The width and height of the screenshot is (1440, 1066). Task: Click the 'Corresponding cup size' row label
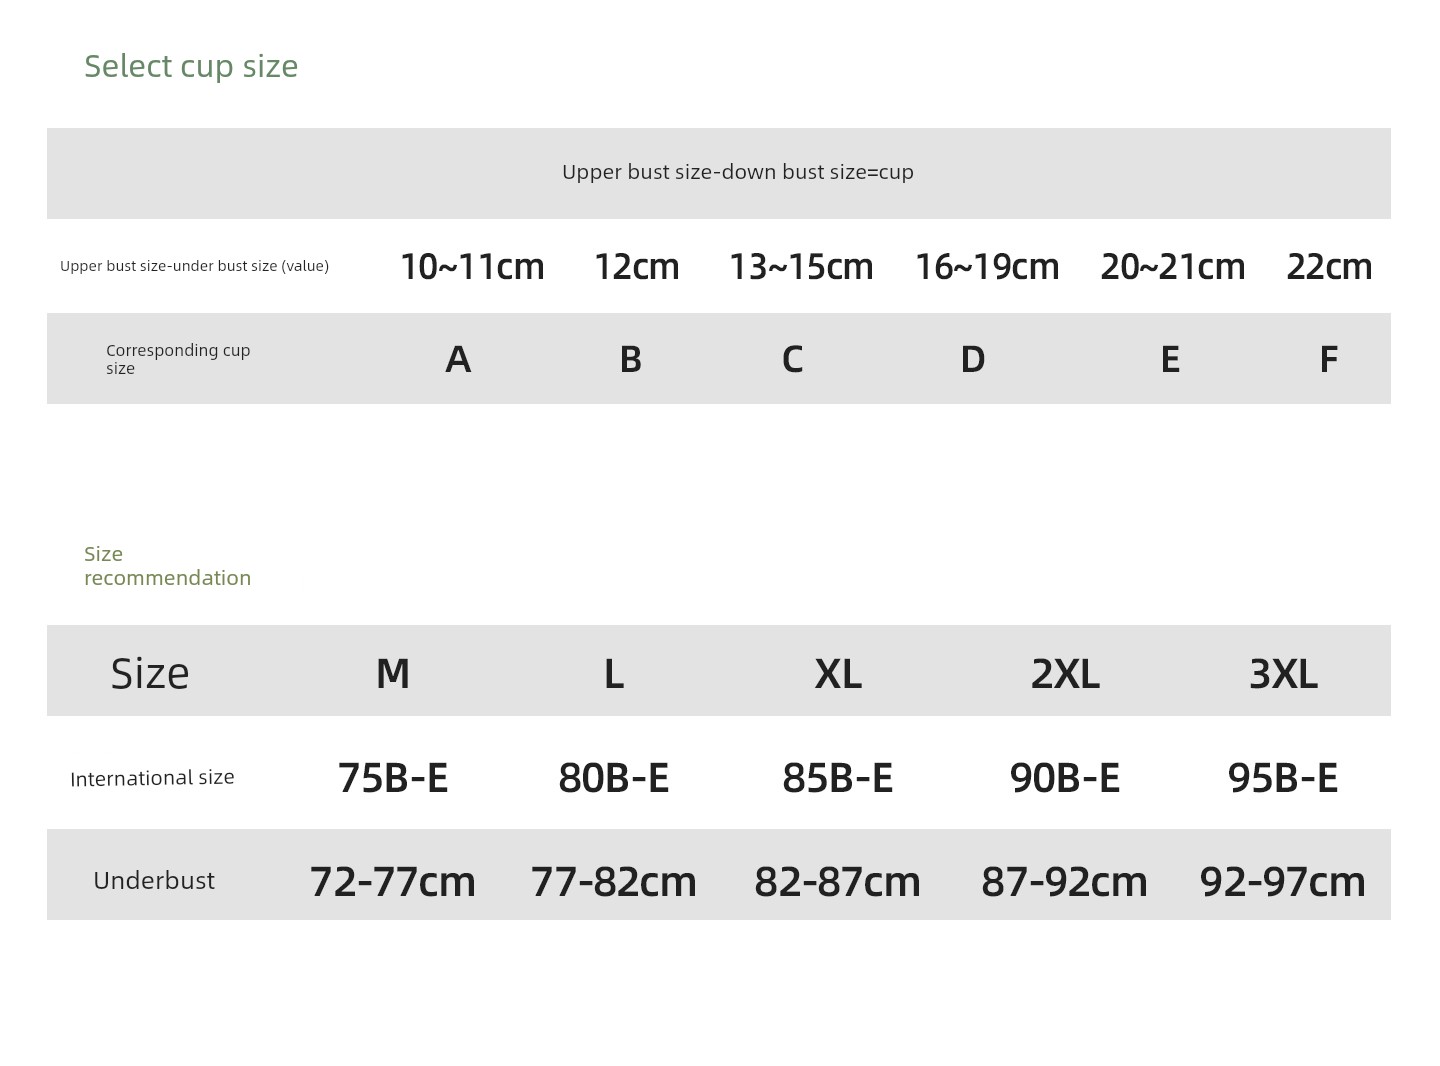point(178,359)
